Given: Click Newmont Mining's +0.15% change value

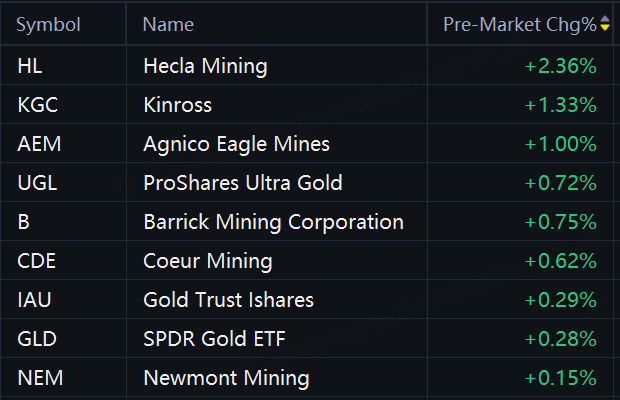Looking at the screenshot, I should (560, 378).
